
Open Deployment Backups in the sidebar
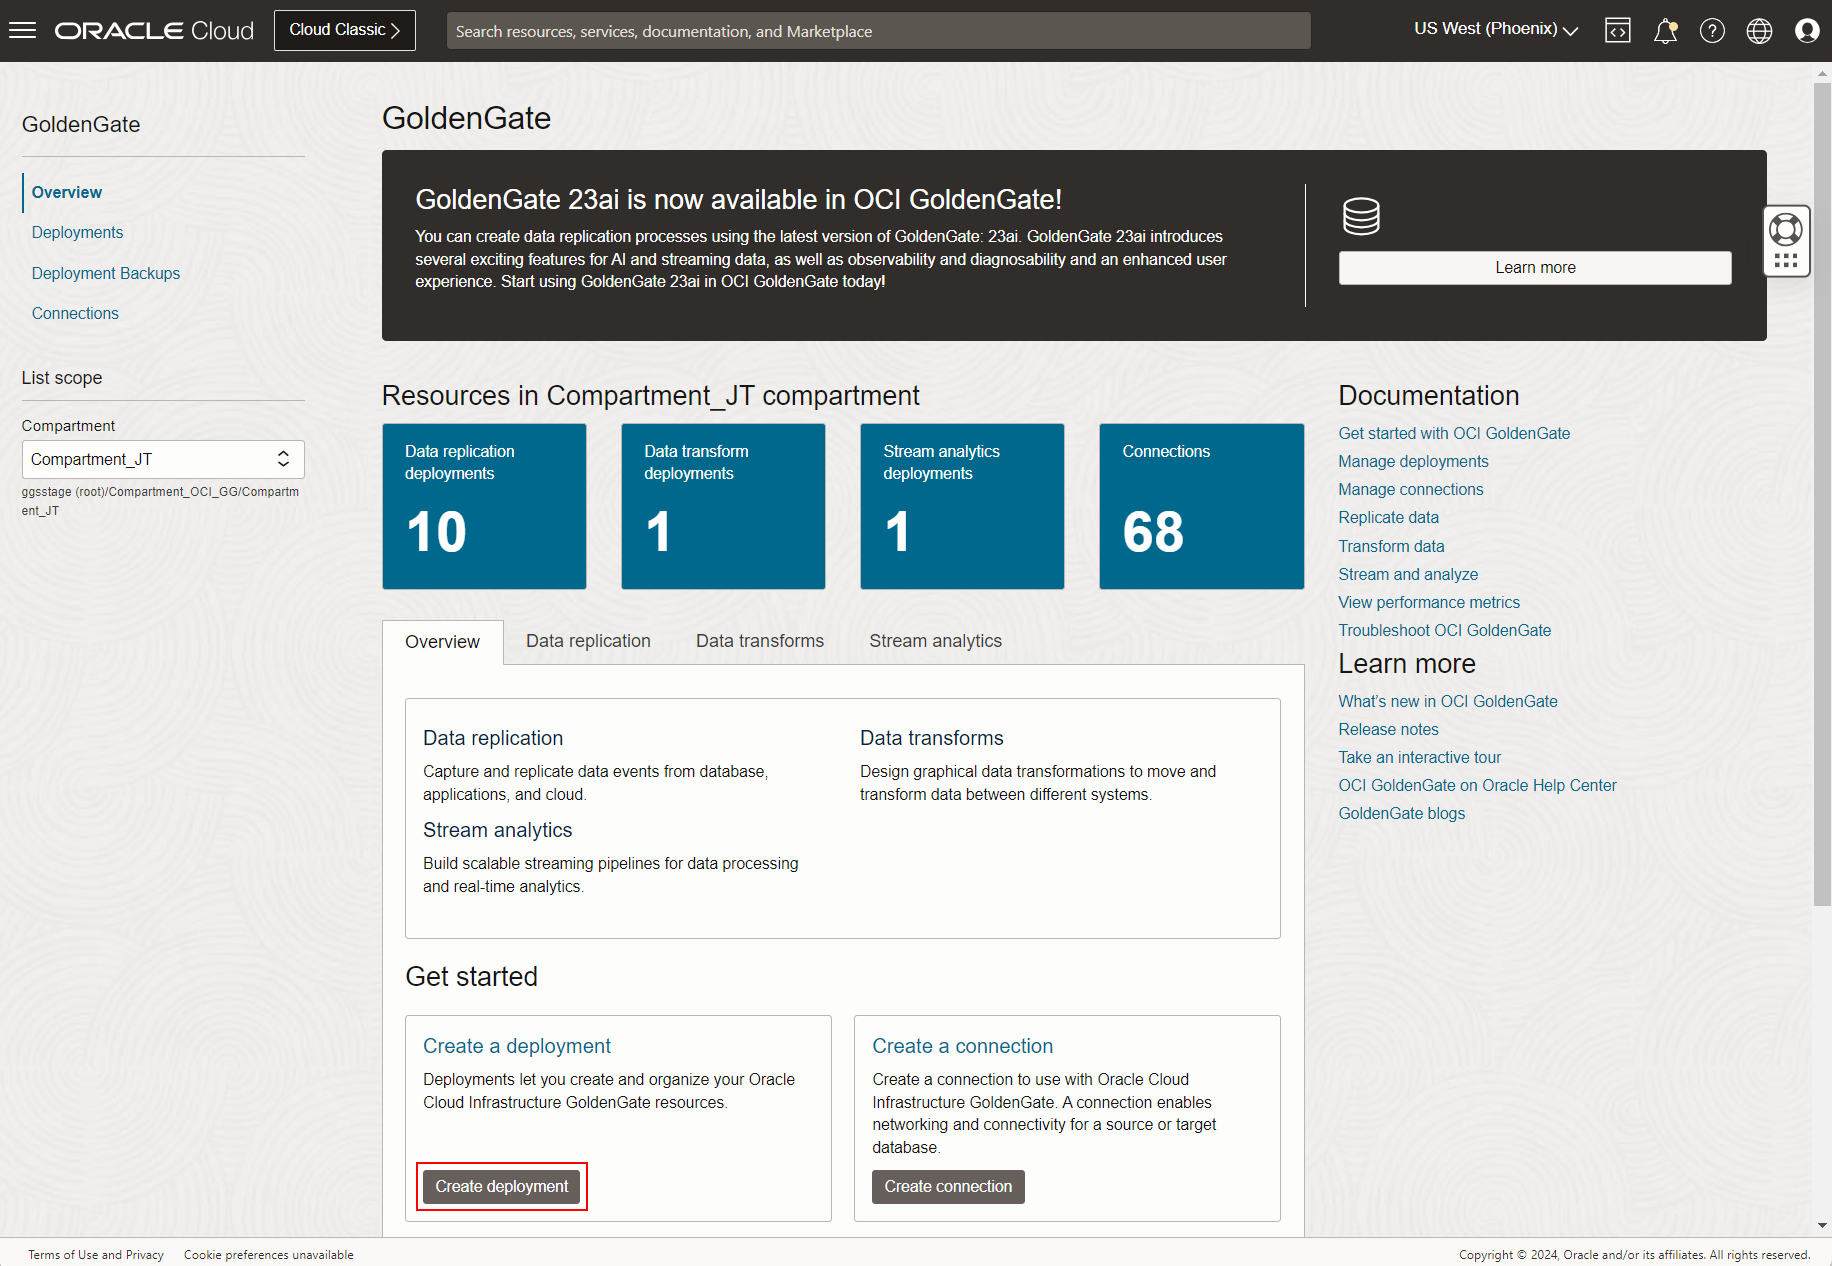click(x=106, y=273)
